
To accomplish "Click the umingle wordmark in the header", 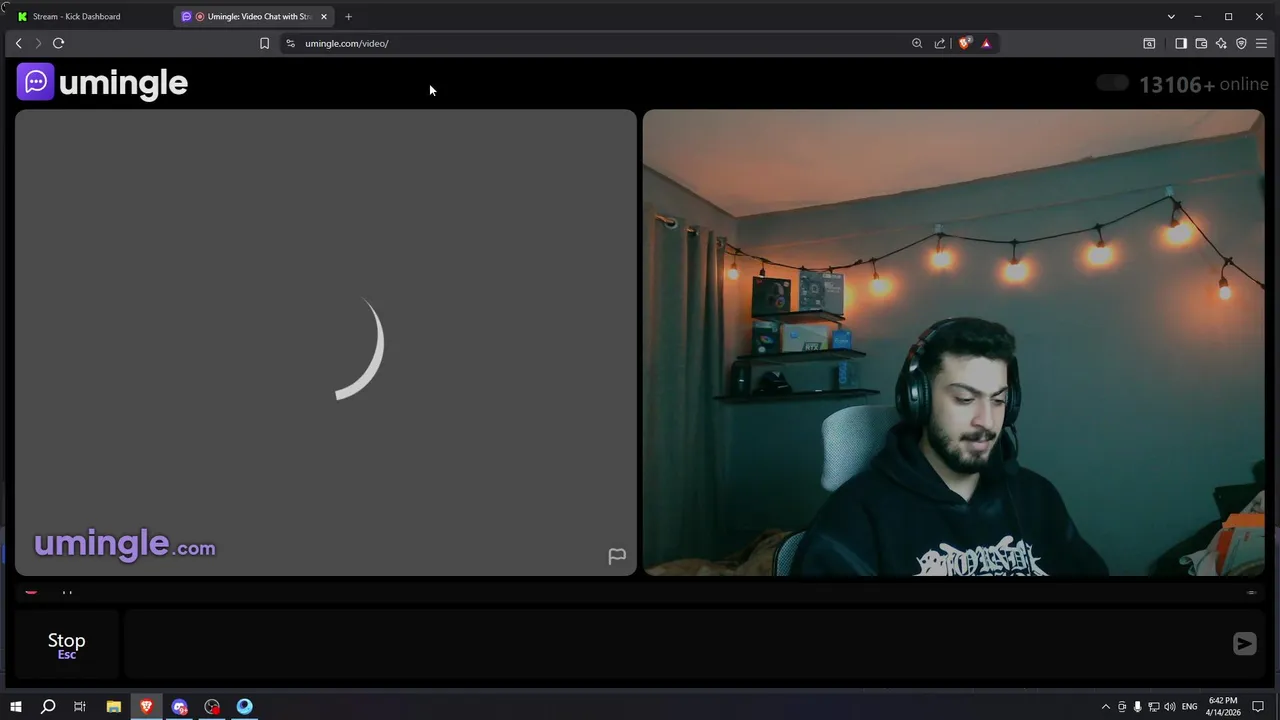I will [x=123, y=83].
